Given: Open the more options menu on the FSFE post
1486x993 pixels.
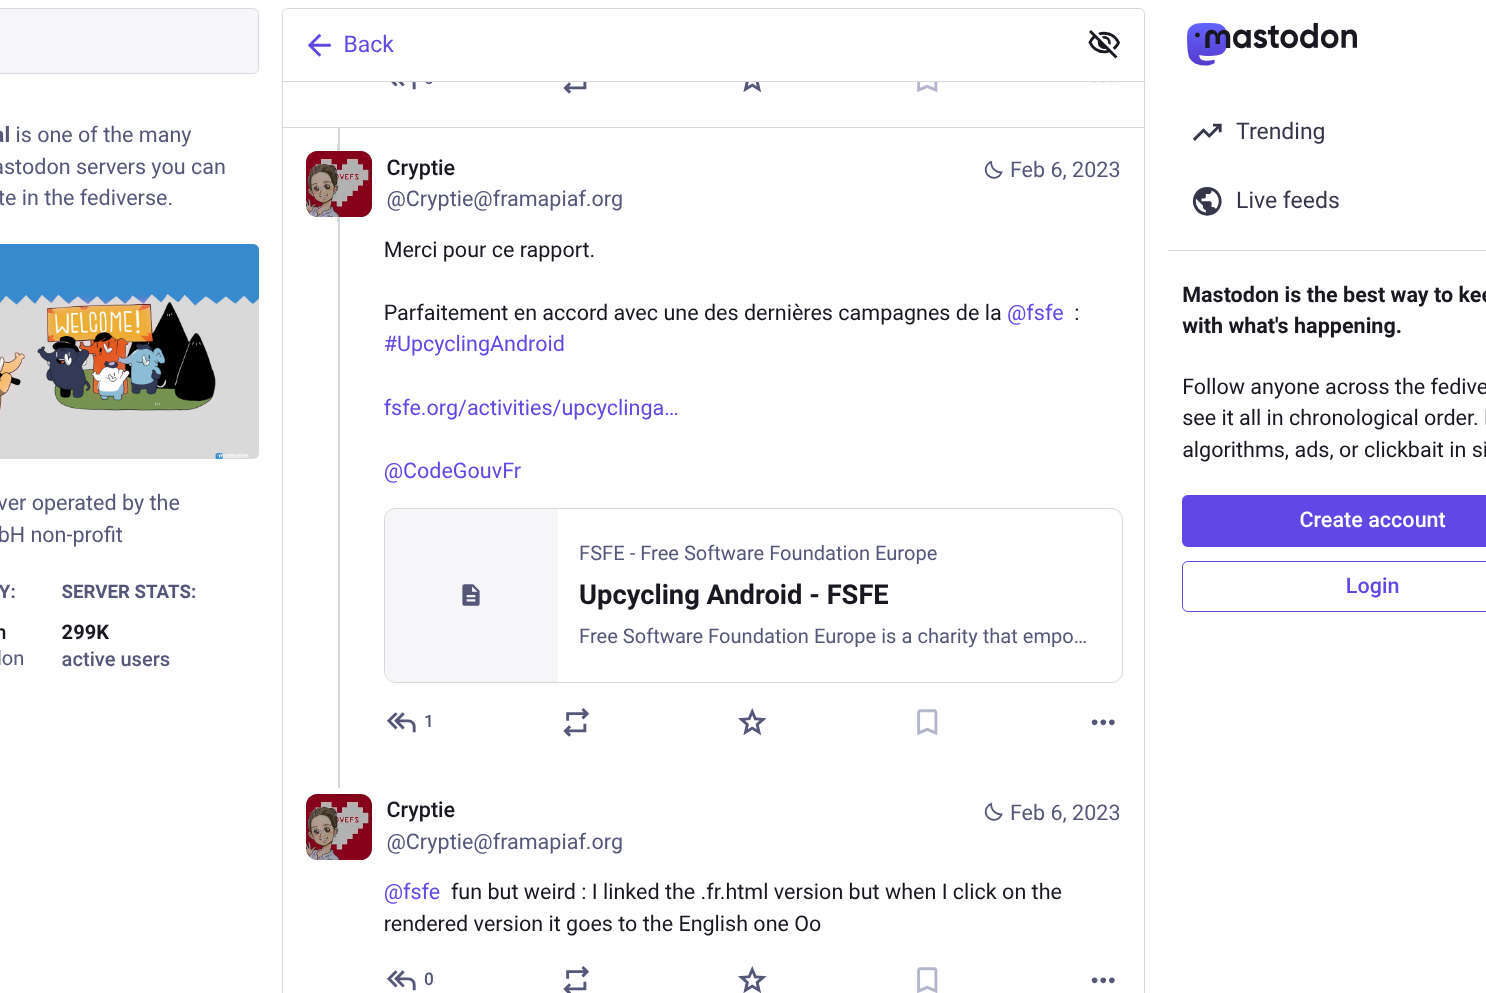Looking at the screenshot, I should [1102, 722].
